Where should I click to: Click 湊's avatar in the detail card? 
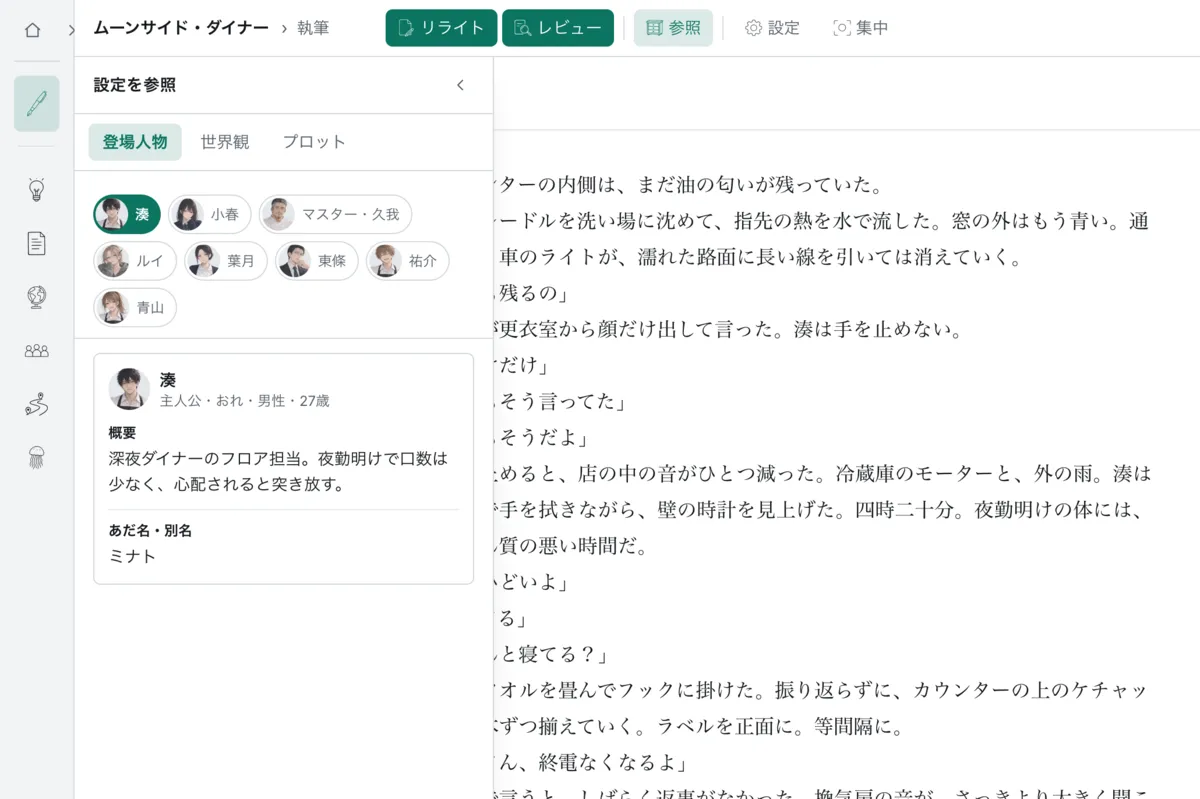[x=129, y=389]
